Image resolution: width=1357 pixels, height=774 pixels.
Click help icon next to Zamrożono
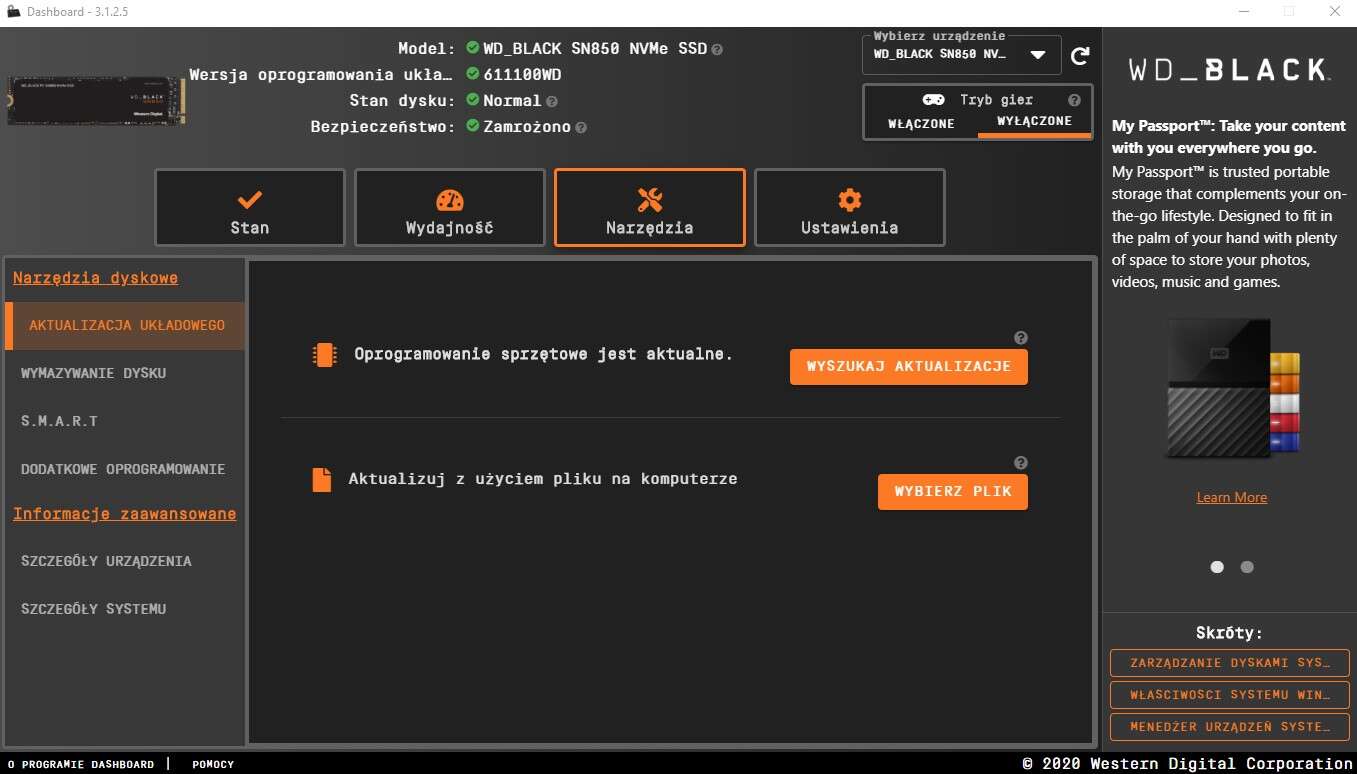pyautogui.click(x=581, y=127)
